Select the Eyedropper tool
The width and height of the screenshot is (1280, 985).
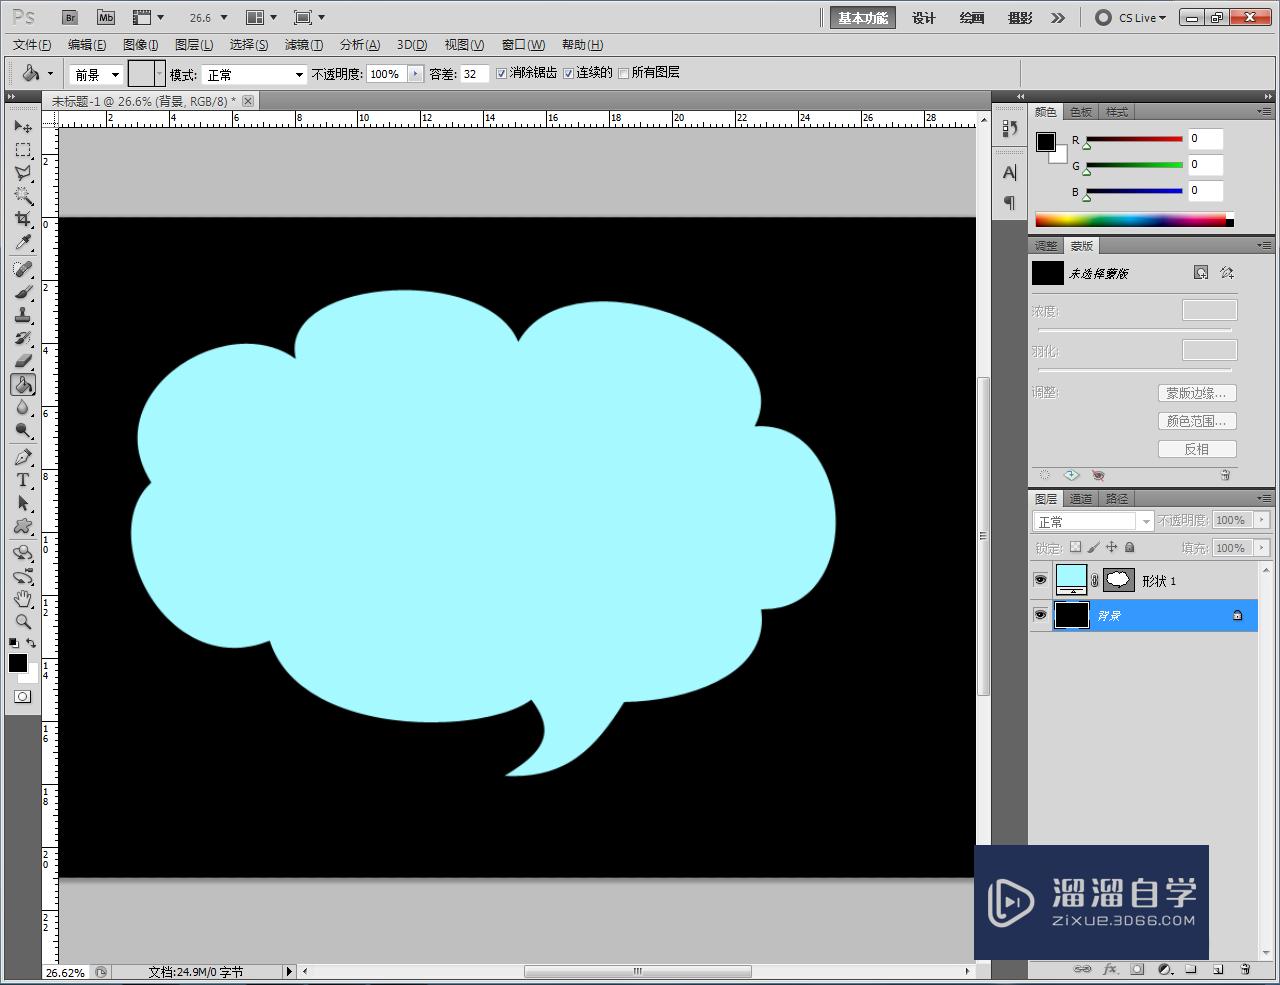[23, 242]
